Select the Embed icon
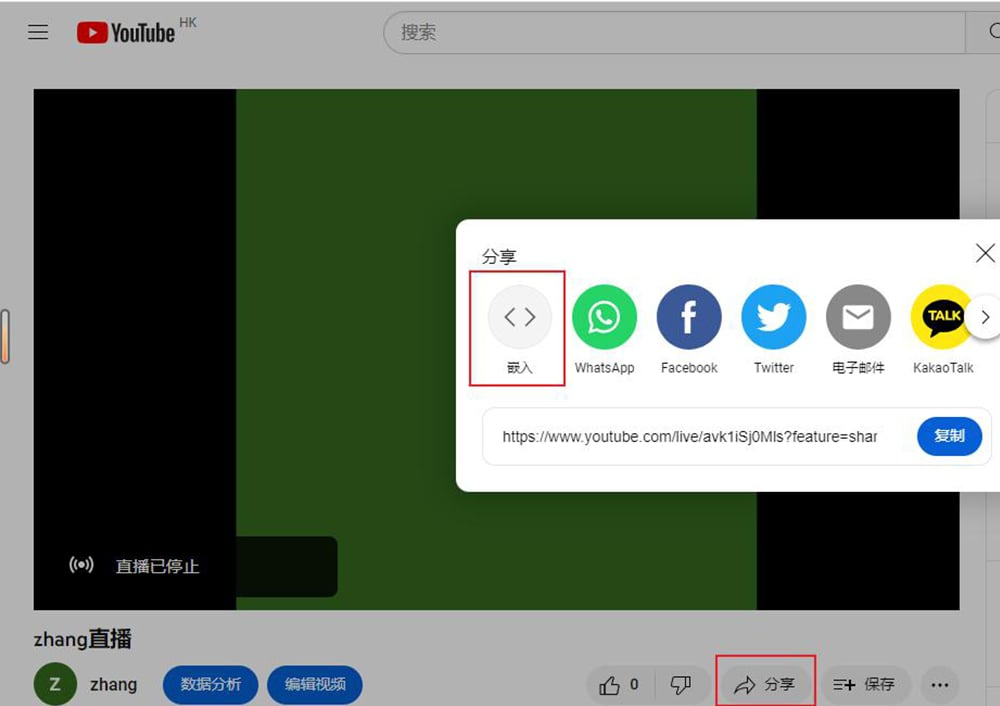1000x706 pixels. pos(519,318)
